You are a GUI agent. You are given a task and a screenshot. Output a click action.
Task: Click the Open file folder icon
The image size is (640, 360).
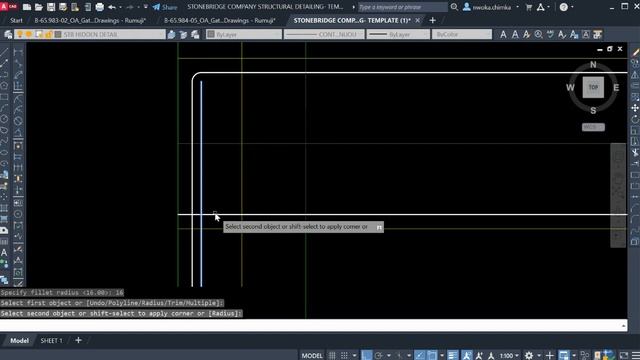(x=39, y=7)
